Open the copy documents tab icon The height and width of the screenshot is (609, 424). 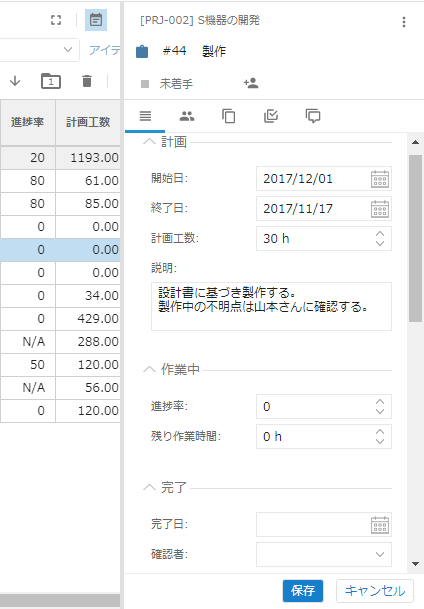pyautogui.click(x=229, y=116)
